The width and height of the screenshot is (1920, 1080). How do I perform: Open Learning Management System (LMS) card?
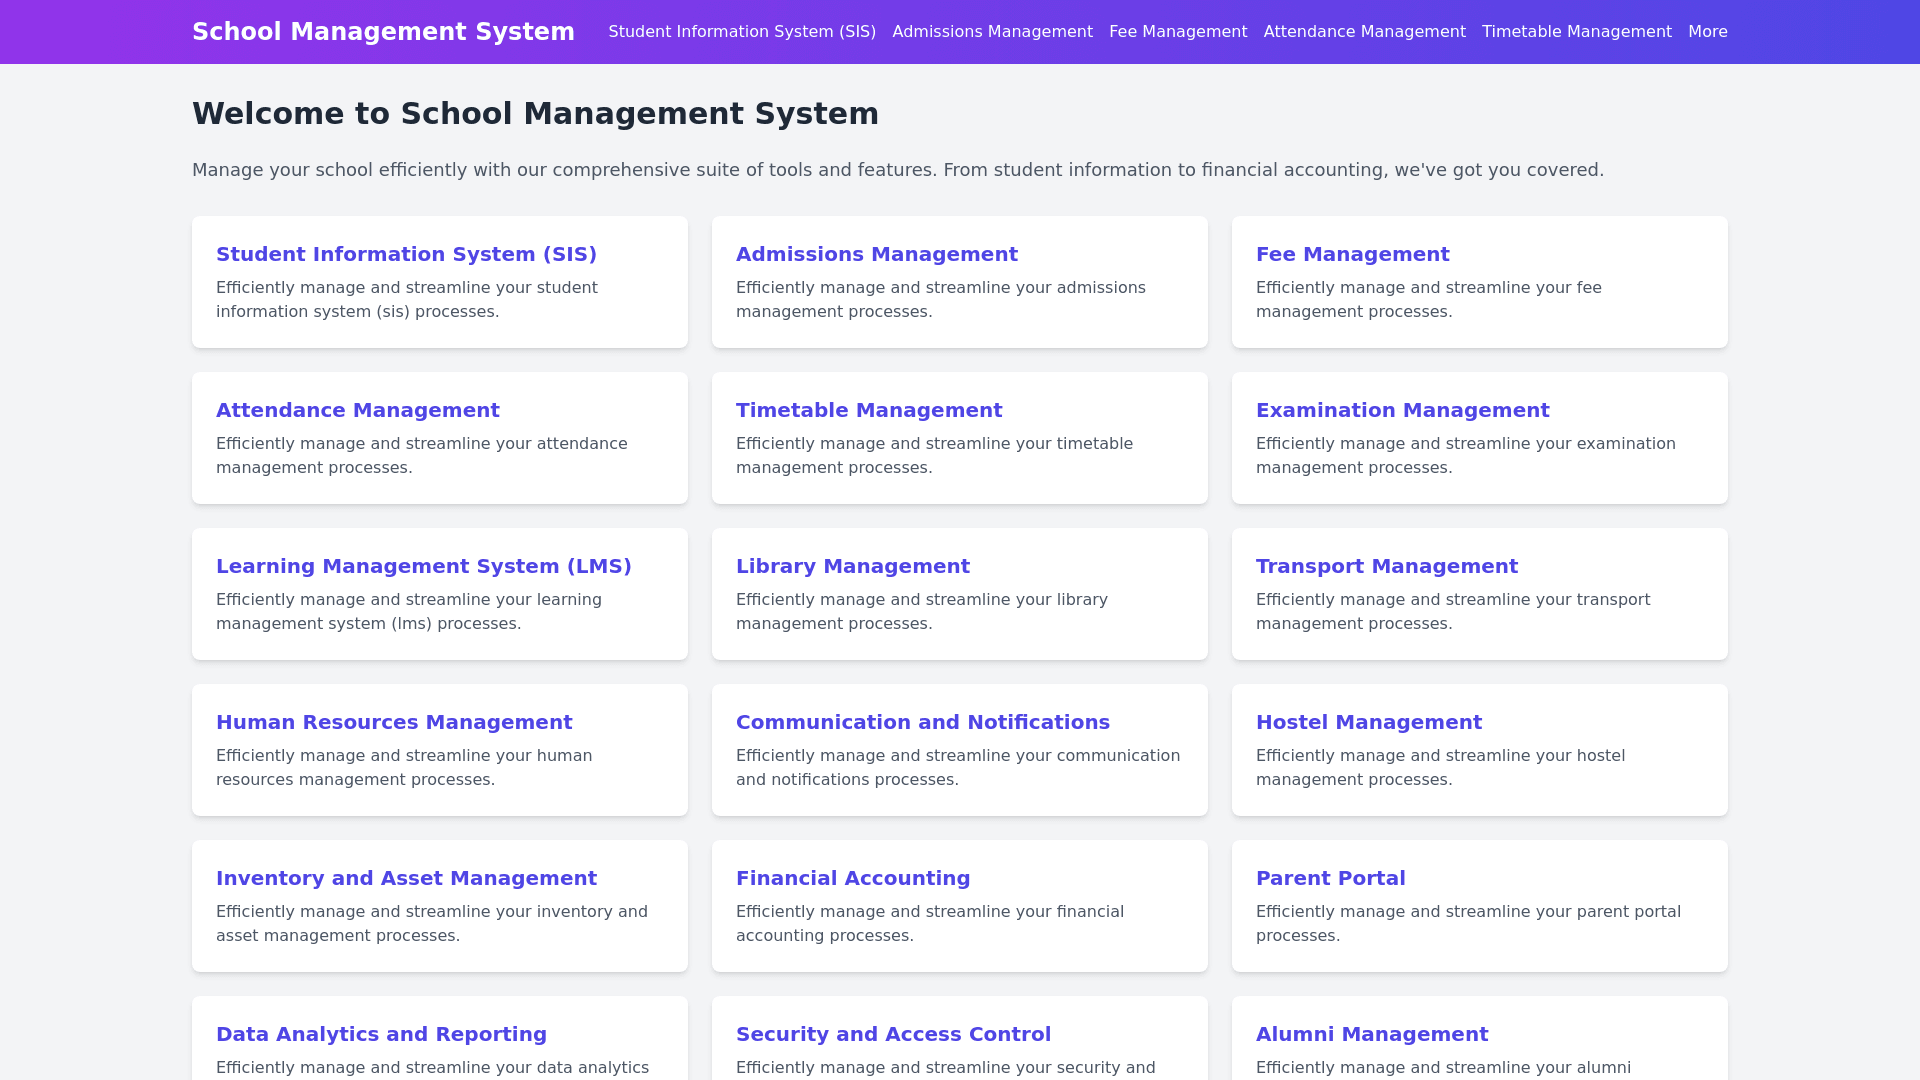click(423, 566)
